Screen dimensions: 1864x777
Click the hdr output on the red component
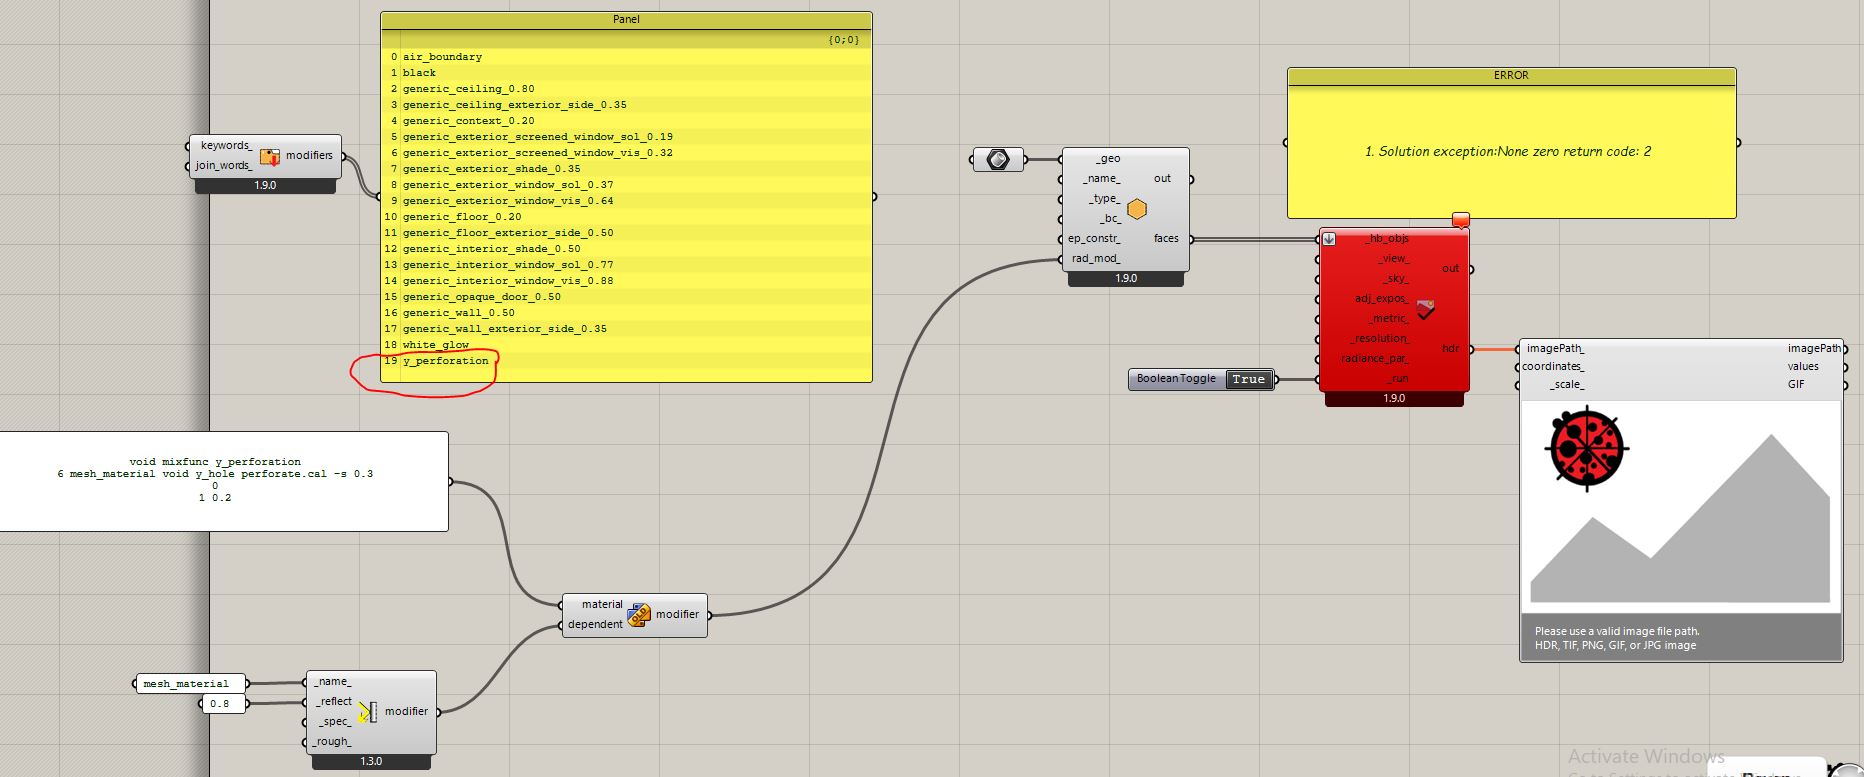point(1450,349)
